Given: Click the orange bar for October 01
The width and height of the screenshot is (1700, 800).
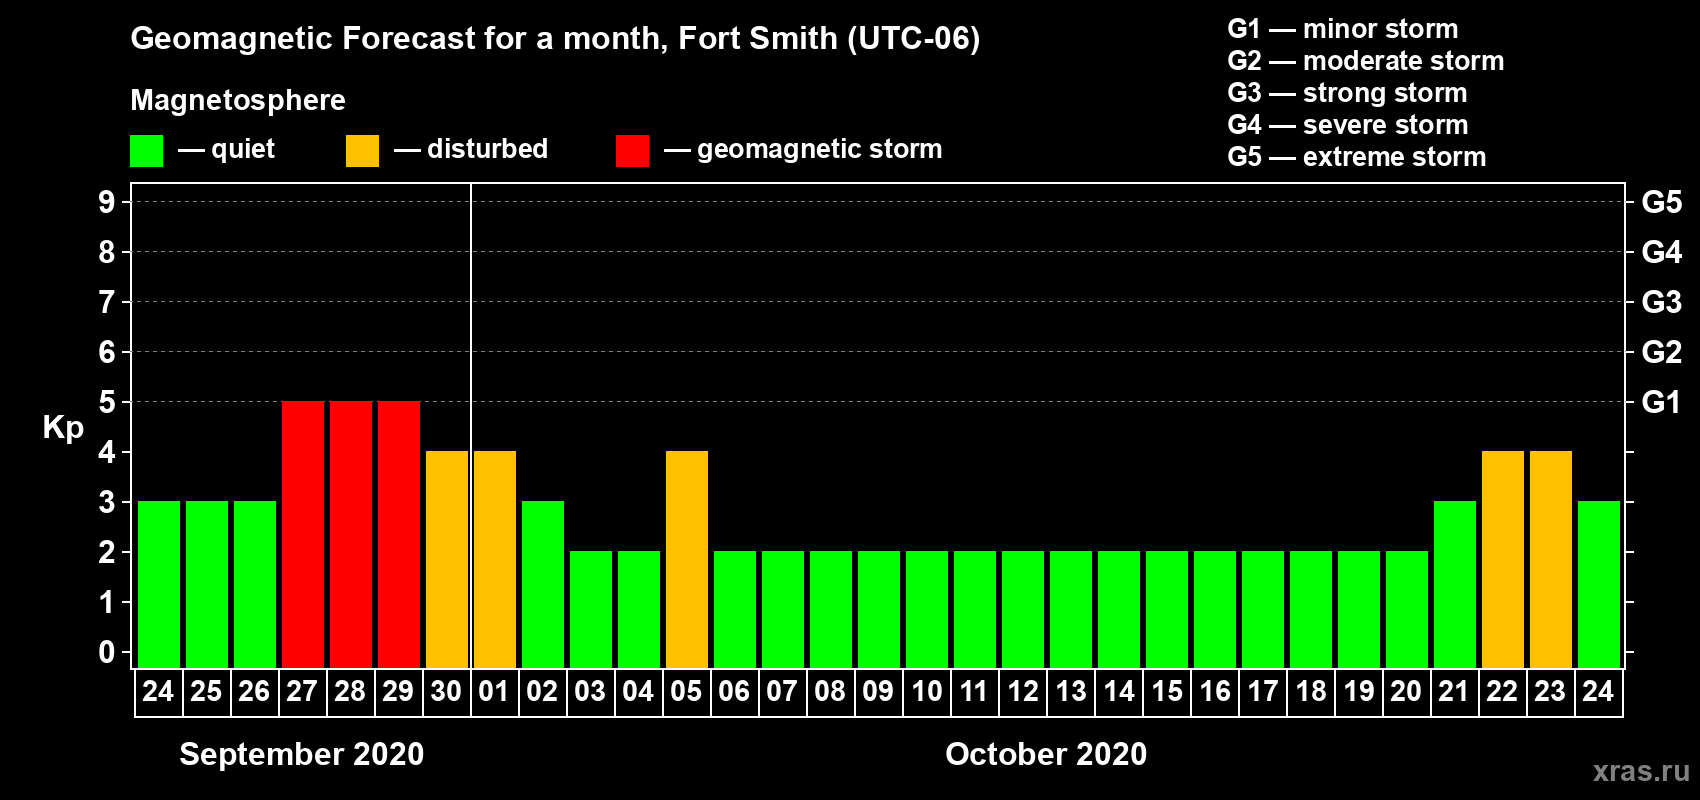Looking at the screenshot, I should (495, 559).
